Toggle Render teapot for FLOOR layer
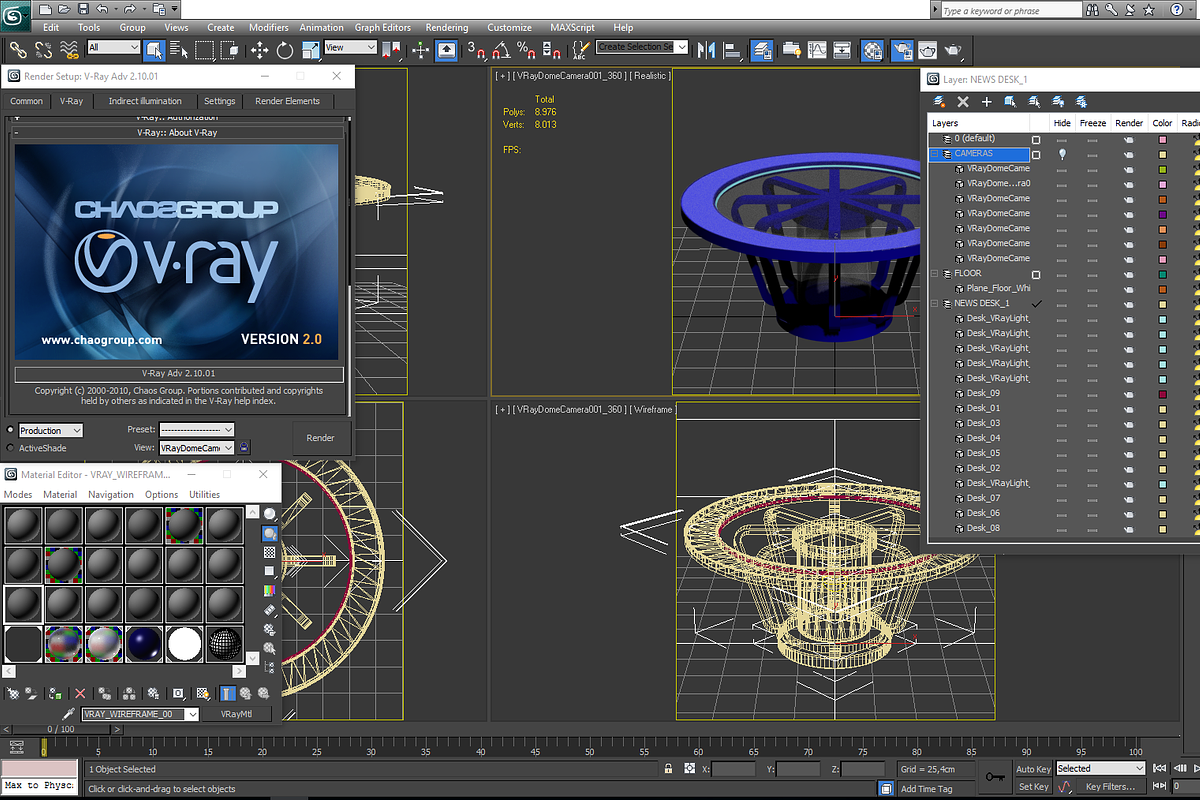 tap(1128, 273)
